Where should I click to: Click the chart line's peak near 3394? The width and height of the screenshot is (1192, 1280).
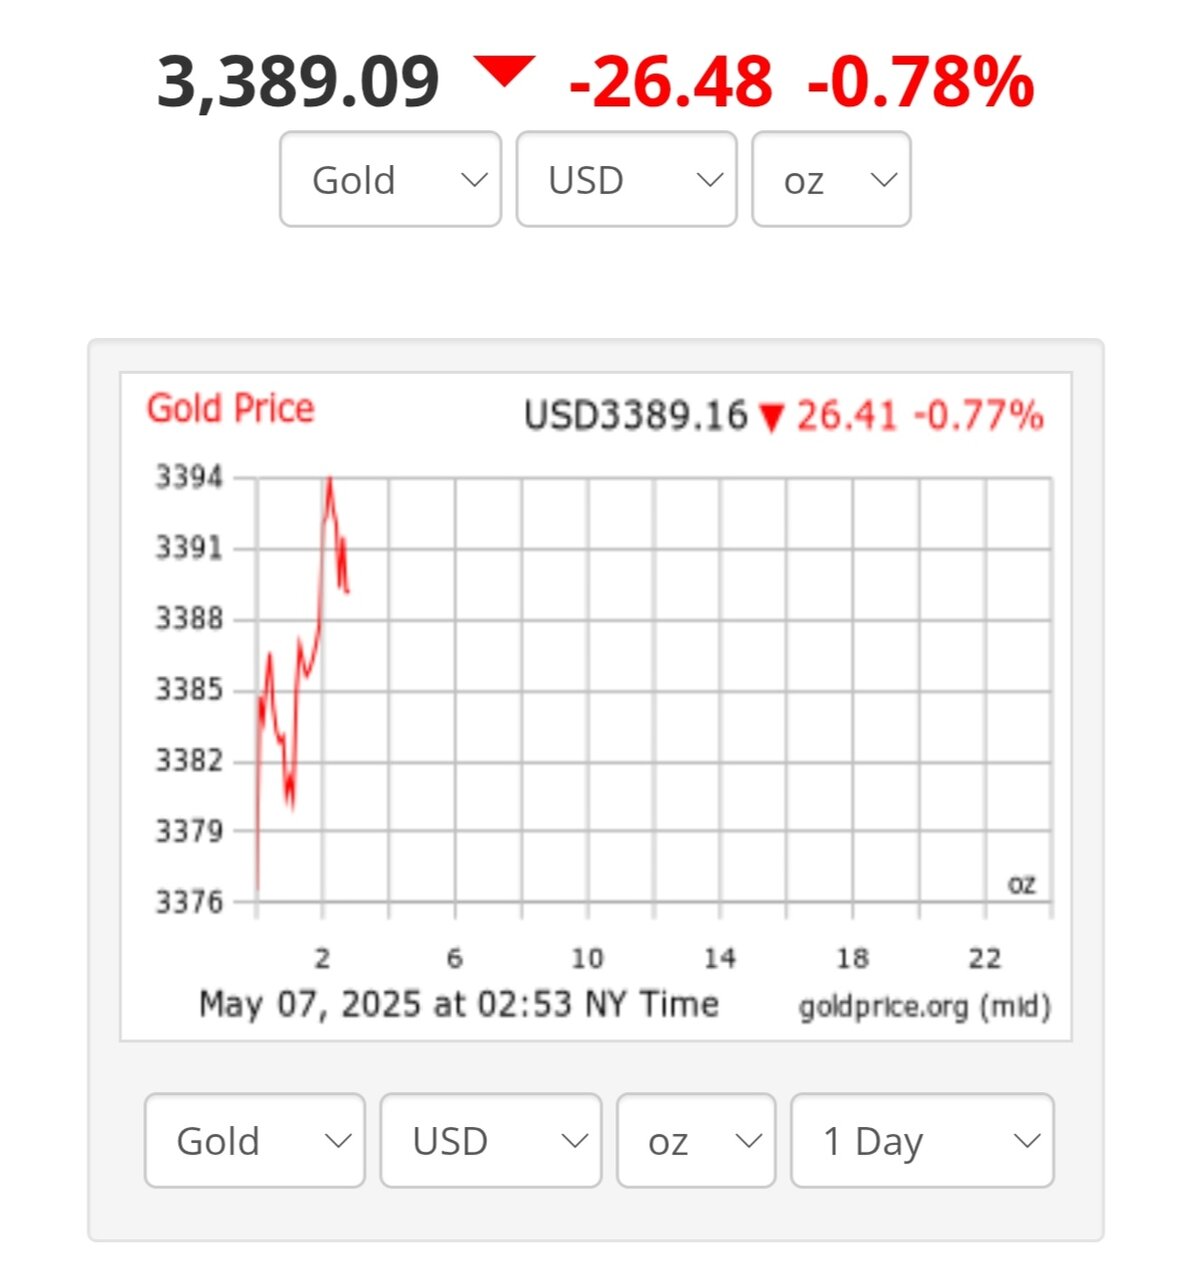[x=330, y=480]
